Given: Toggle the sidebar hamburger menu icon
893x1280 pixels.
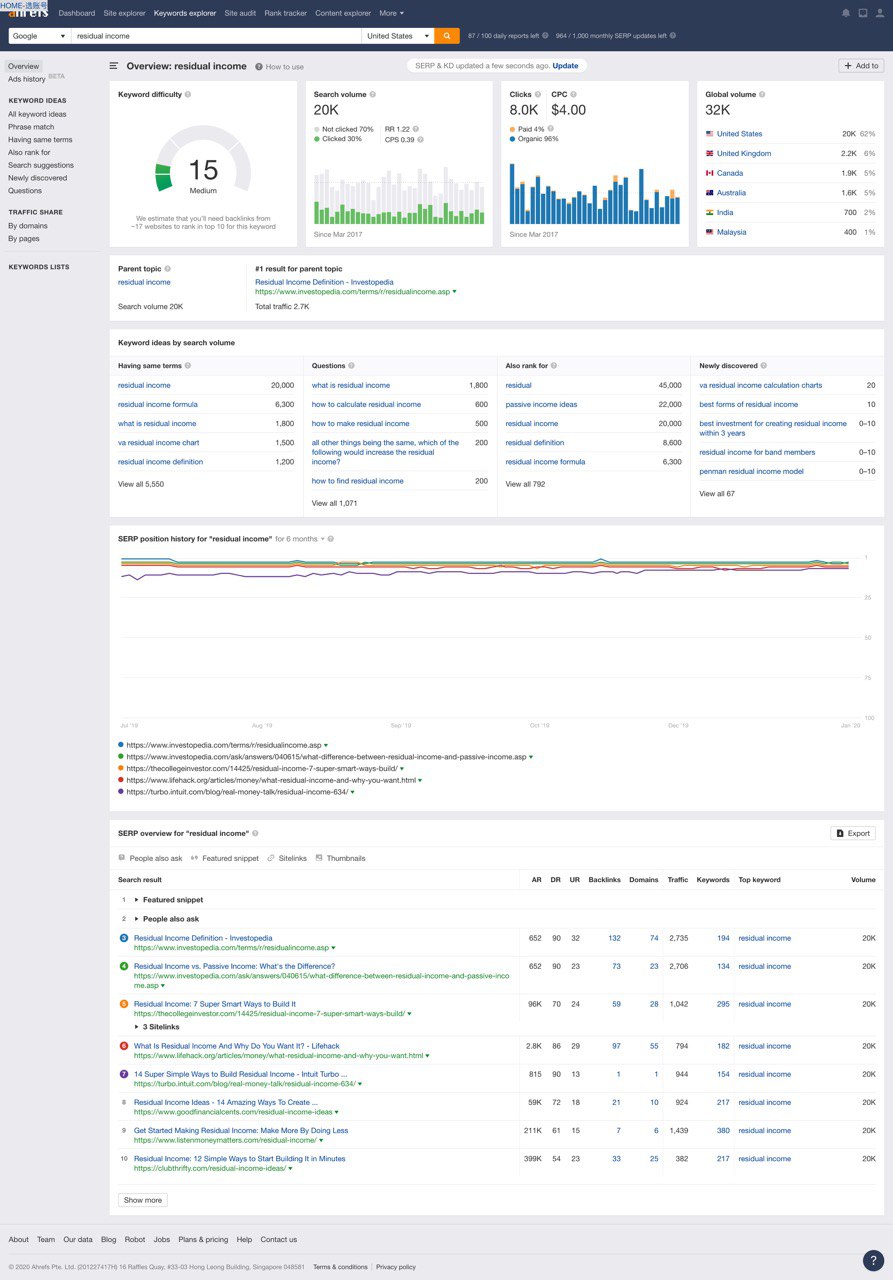Looking at the screenshot, I should coord(114,66).
